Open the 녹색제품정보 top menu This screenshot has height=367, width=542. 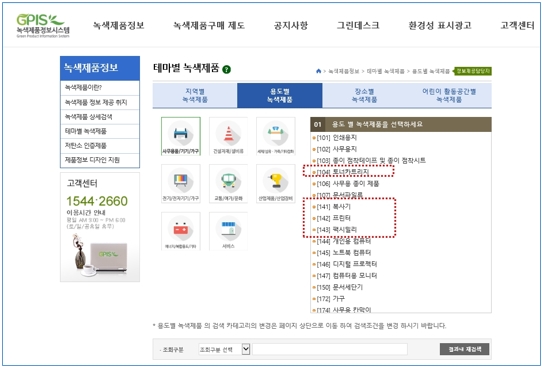(119, 25)
